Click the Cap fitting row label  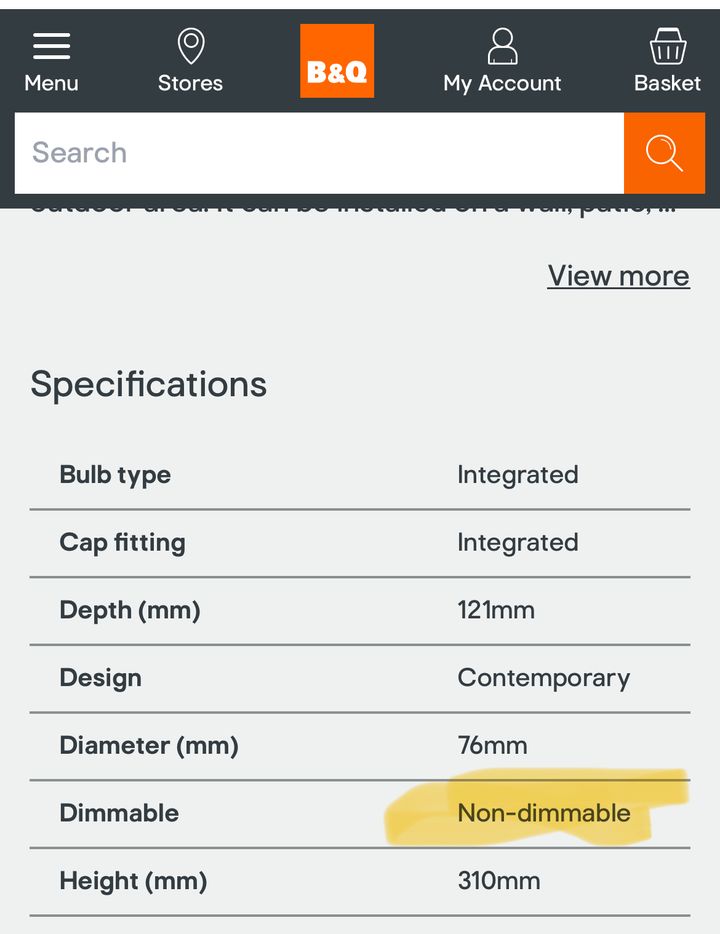[x=122, y=543]
